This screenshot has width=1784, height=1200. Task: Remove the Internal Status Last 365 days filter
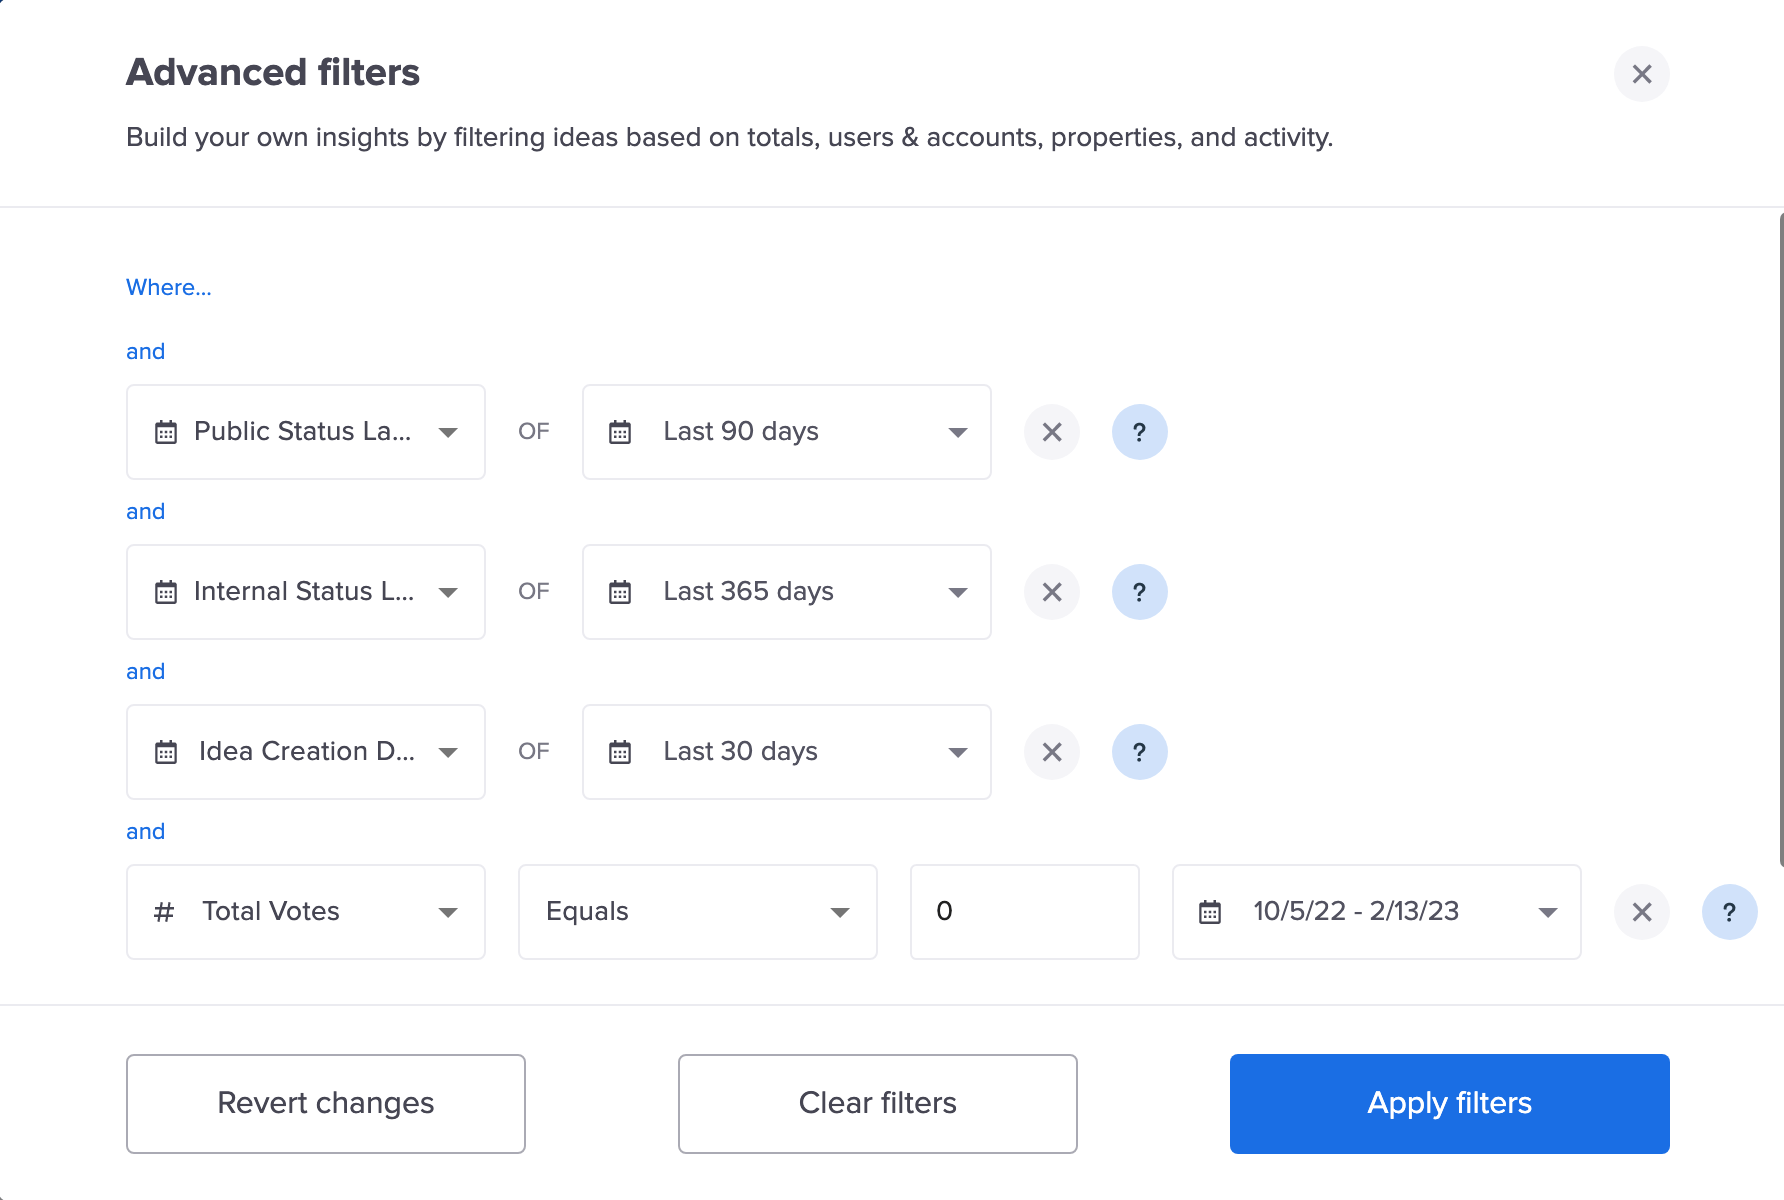(1051, 592)
